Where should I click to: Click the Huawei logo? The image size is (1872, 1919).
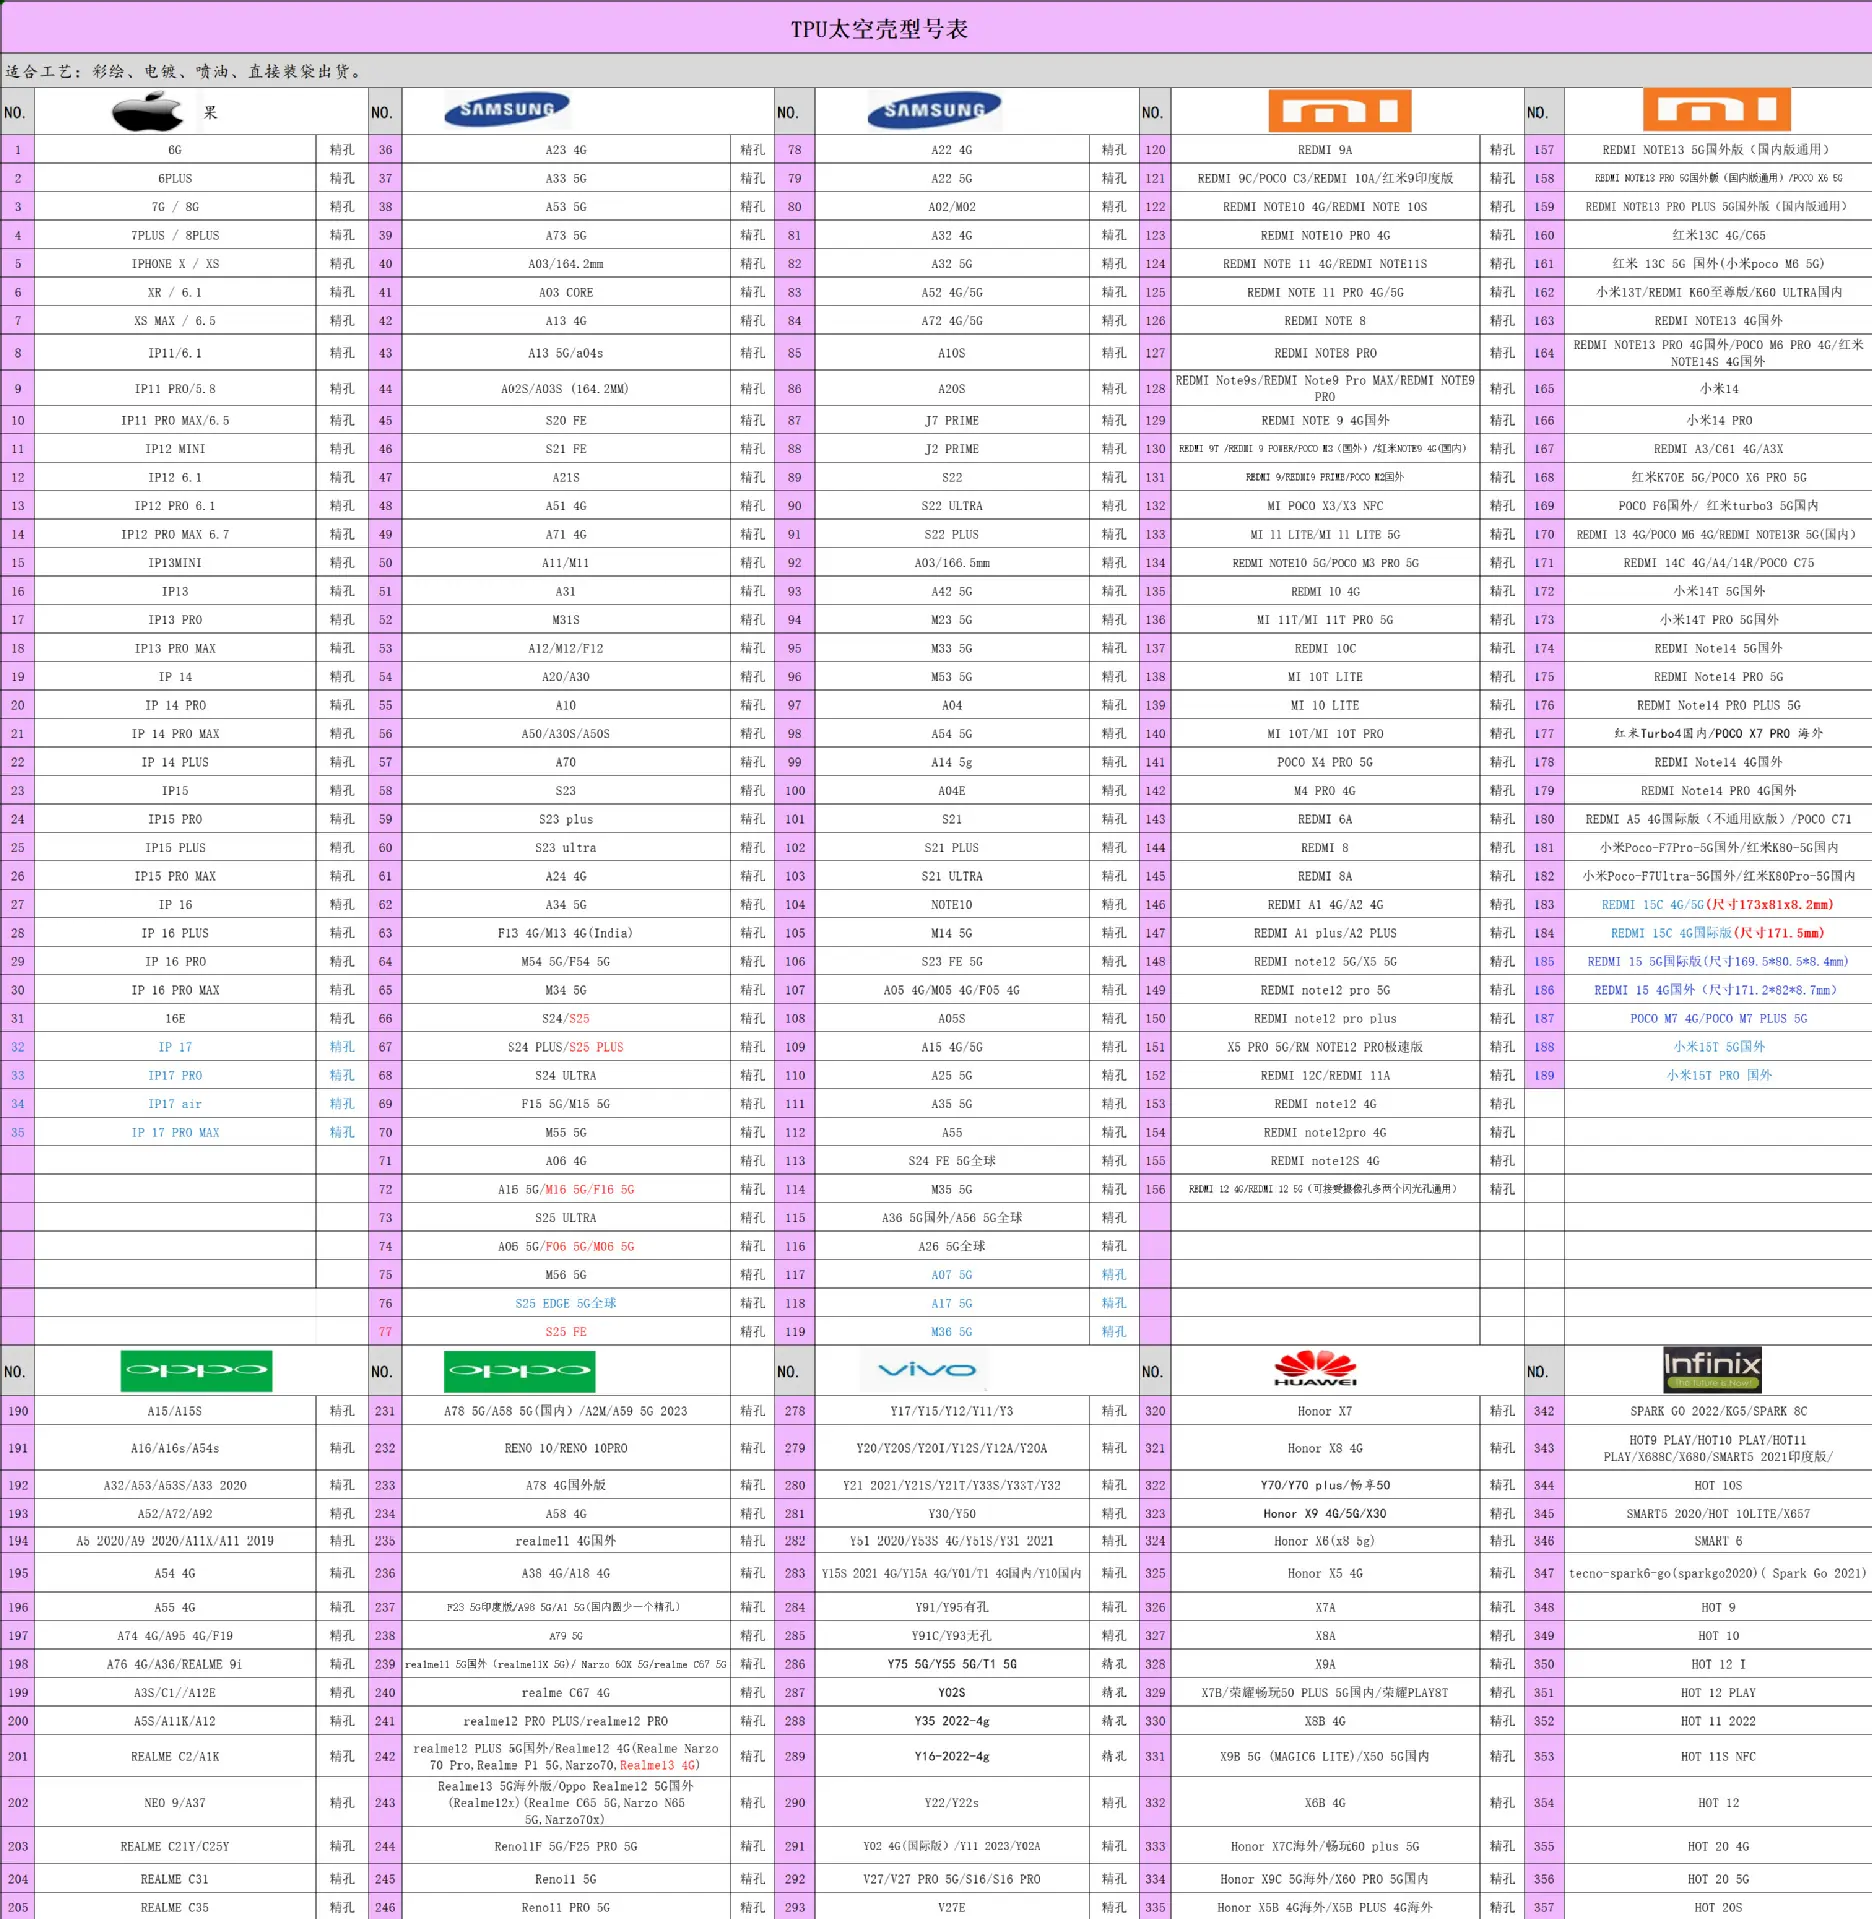point(1314,1369)
